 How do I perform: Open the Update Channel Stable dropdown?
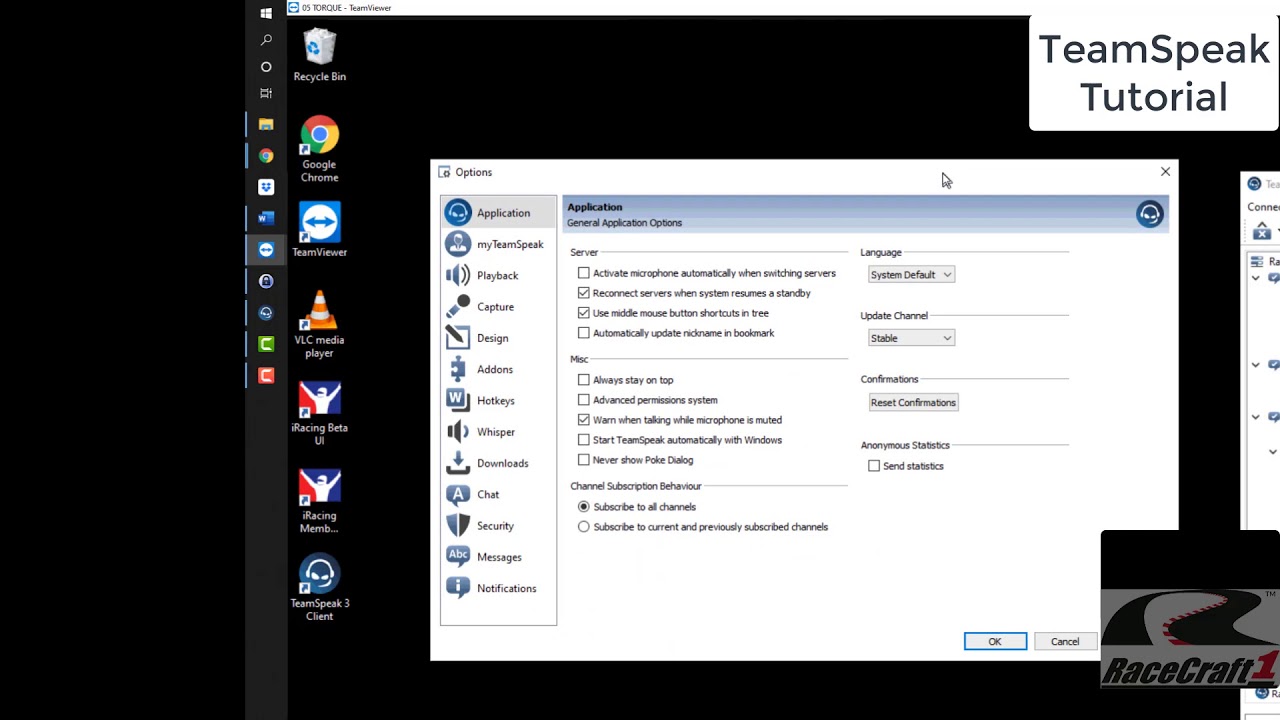point(911,338)
